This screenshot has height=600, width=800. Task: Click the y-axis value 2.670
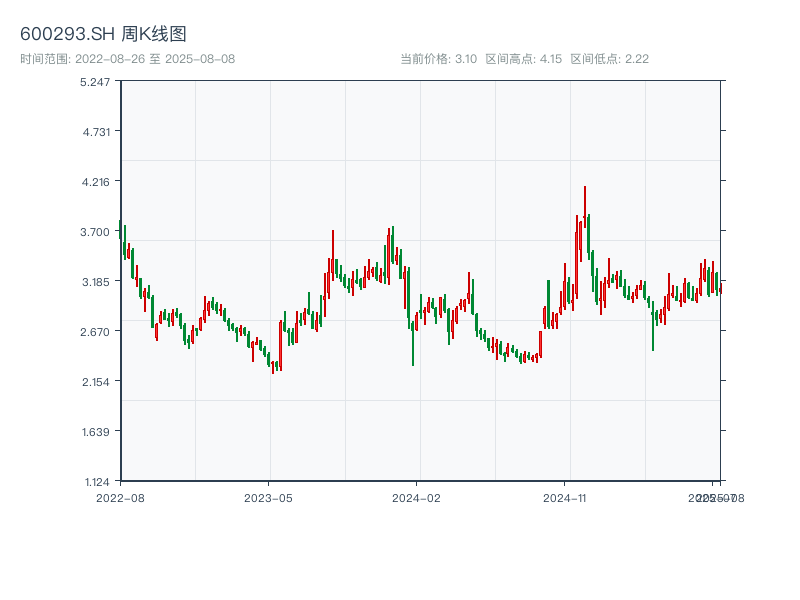(95, 332)
